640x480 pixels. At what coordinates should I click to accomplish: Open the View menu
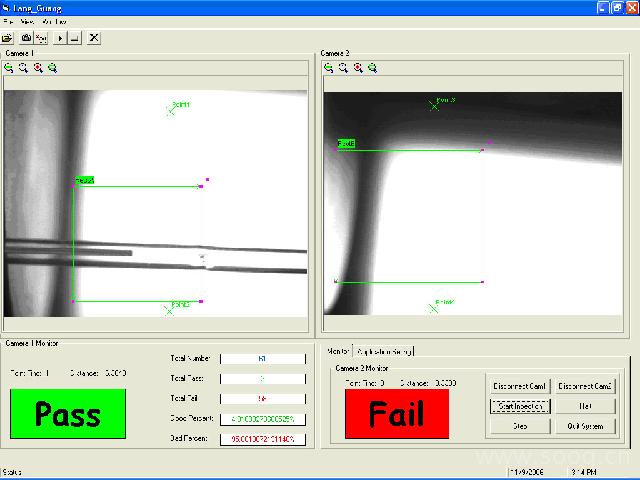point(27,21)
